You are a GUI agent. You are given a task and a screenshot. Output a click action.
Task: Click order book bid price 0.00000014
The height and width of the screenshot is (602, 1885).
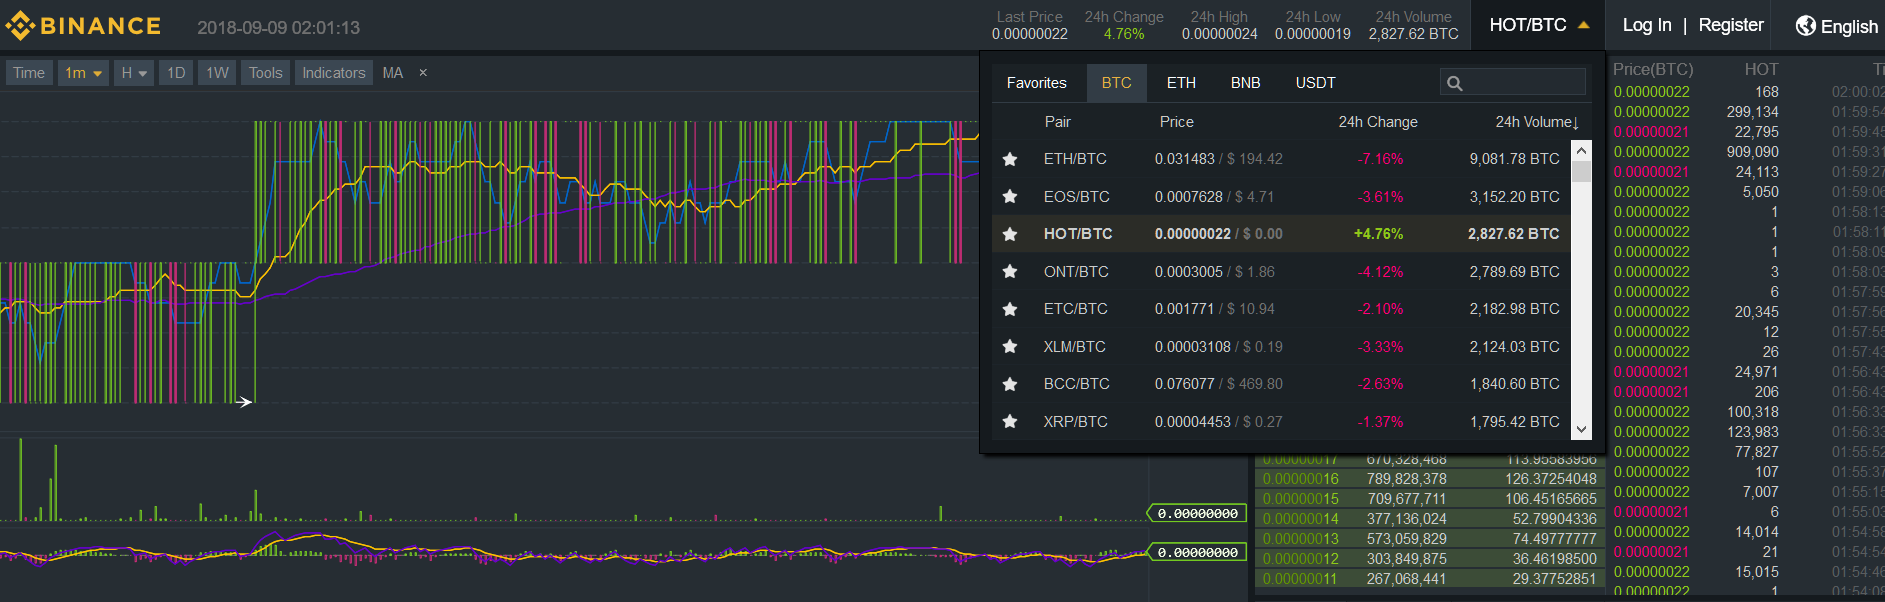(x=1300, y=519)
